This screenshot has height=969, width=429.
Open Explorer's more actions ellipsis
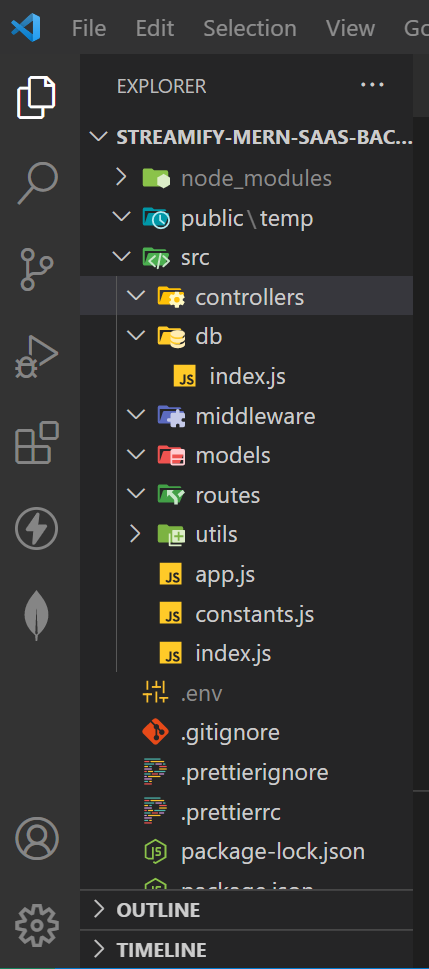coord(372,85)
